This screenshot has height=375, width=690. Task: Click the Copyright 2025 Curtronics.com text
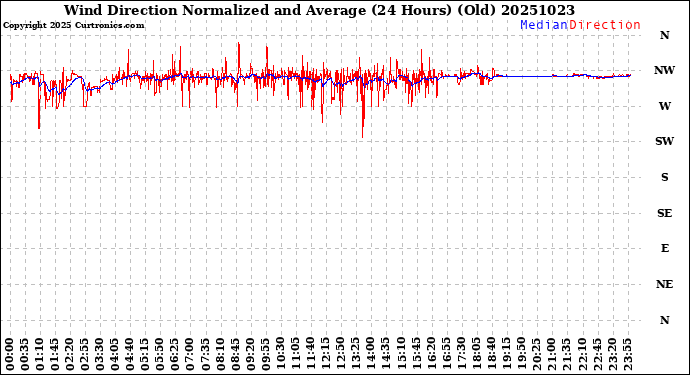(x=73, y=26)
